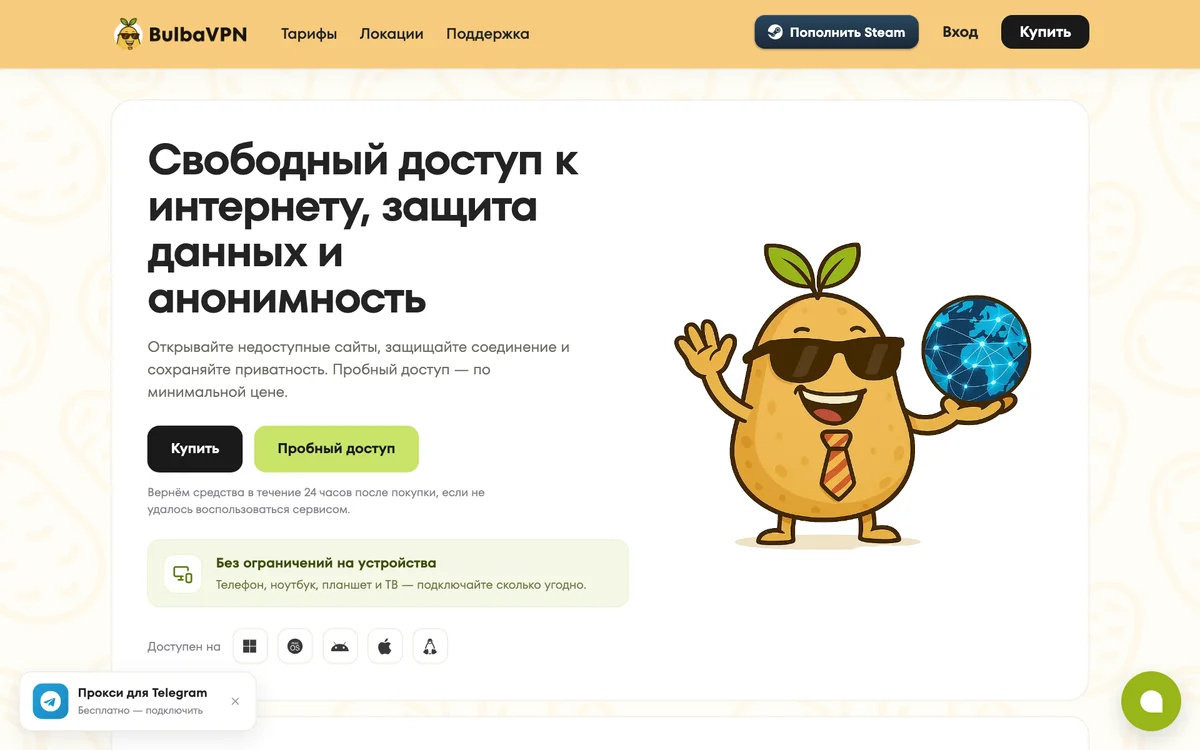This screenshot has height=750, width=1200.
Task: Click the devices icon in the green banner
Action: point(183,574)
